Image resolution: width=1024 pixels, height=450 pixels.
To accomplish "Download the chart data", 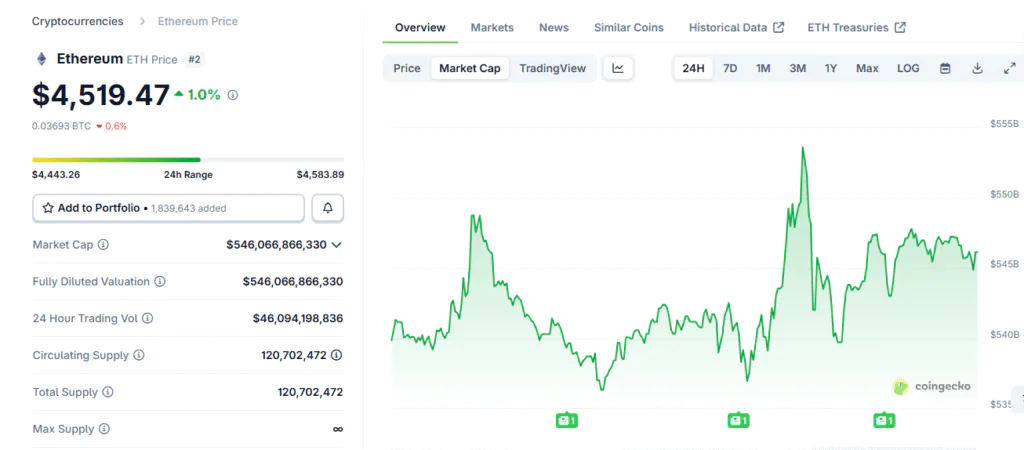I will [977, 68].
